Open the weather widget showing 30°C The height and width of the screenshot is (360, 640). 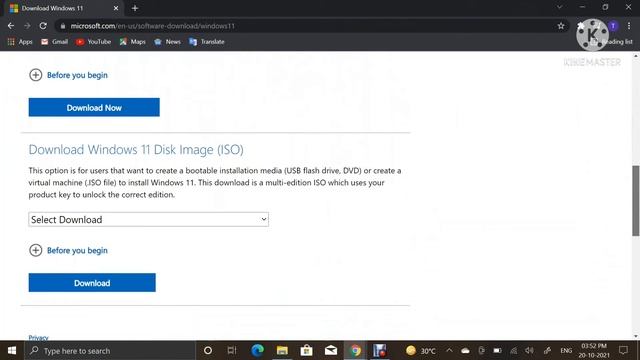coord(421,351)
